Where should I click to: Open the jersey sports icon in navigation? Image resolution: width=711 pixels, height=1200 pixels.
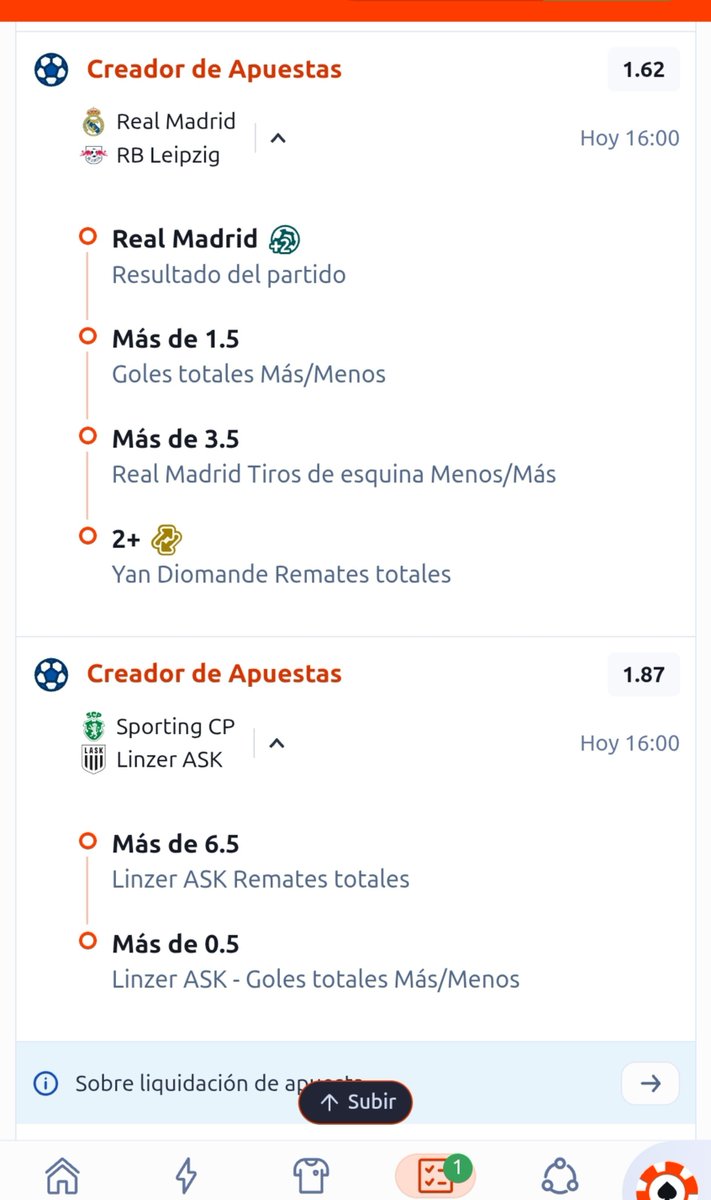(310, 1174)
